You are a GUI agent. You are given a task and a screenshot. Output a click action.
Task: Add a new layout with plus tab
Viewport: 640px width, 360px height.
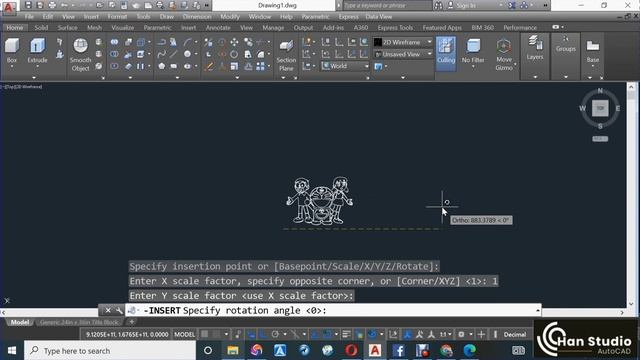pos(131,322)
